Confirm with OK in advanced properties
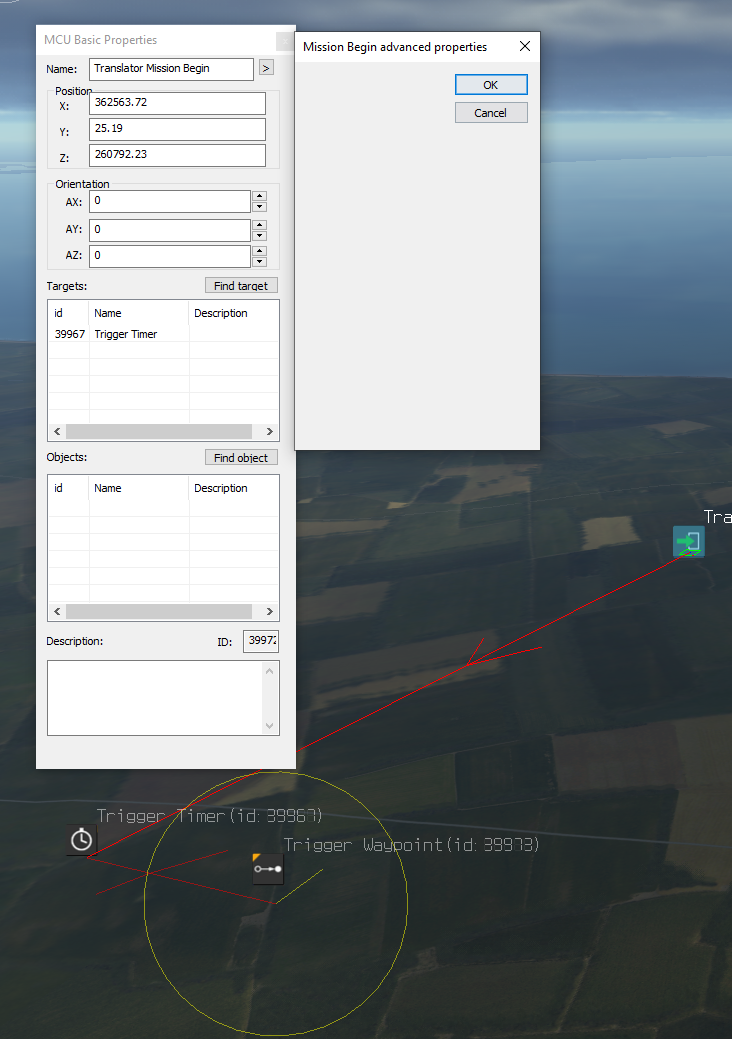The image size is (732, 1039). pos(490,85)
